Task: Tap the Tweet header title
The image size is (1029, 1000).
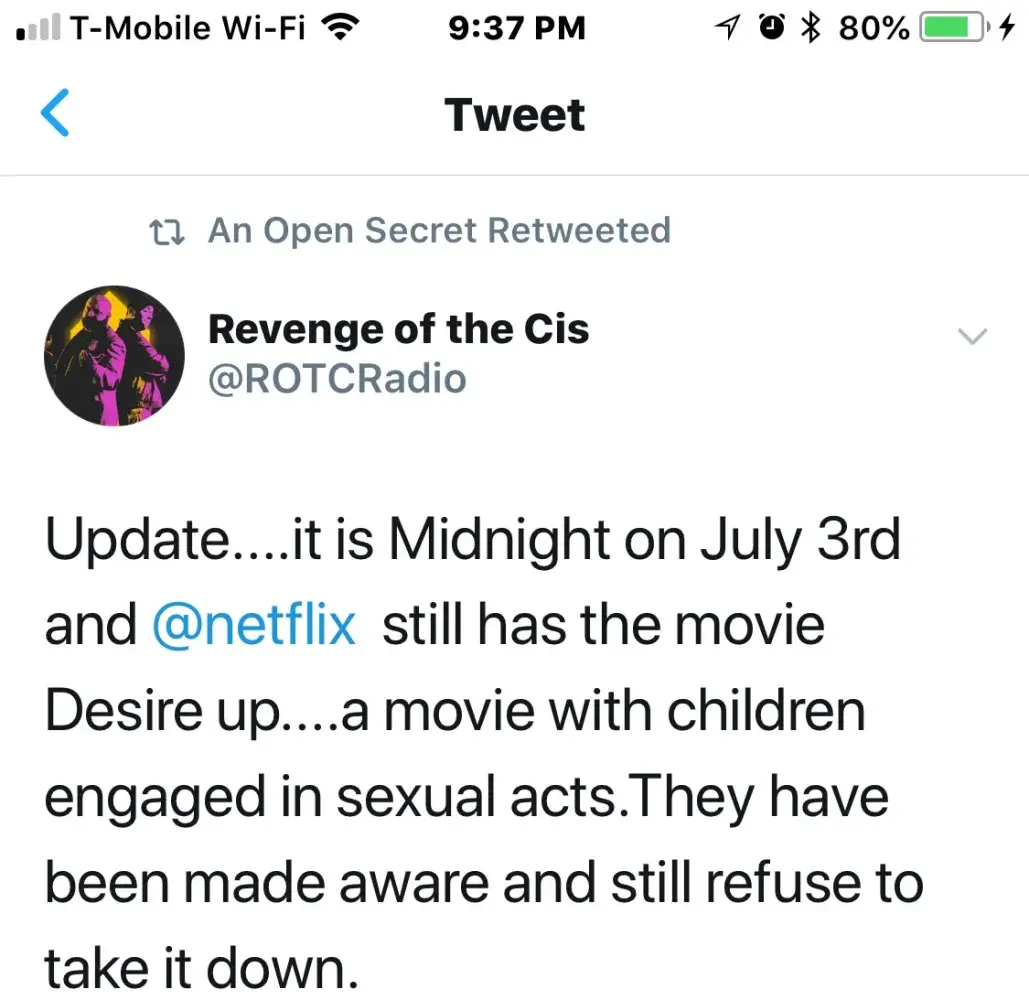Action: click(515, 115)
